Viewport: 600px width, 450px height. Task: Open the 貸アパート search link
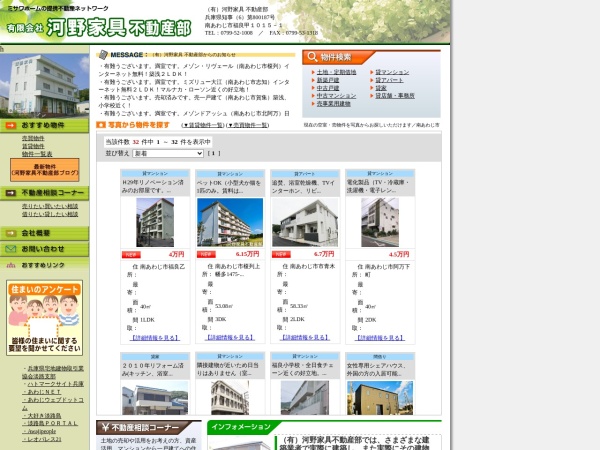tap(389, 80)
